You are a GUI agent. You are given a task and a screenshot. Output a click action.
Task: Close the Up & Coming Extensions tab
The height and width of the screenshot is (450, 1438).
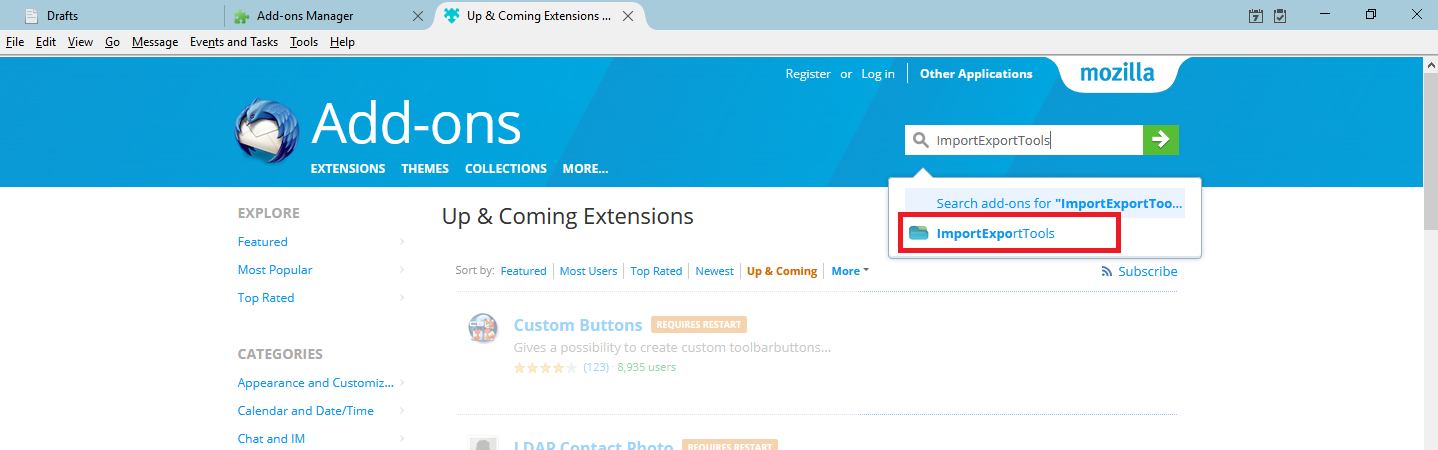(628, 16)
